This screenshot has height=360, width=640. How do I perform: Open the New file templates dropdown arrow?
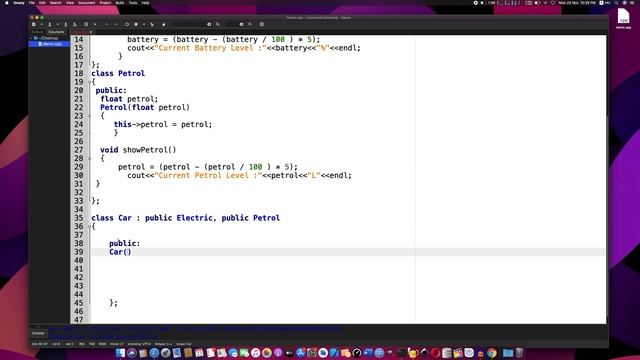[x=41, y=24]
